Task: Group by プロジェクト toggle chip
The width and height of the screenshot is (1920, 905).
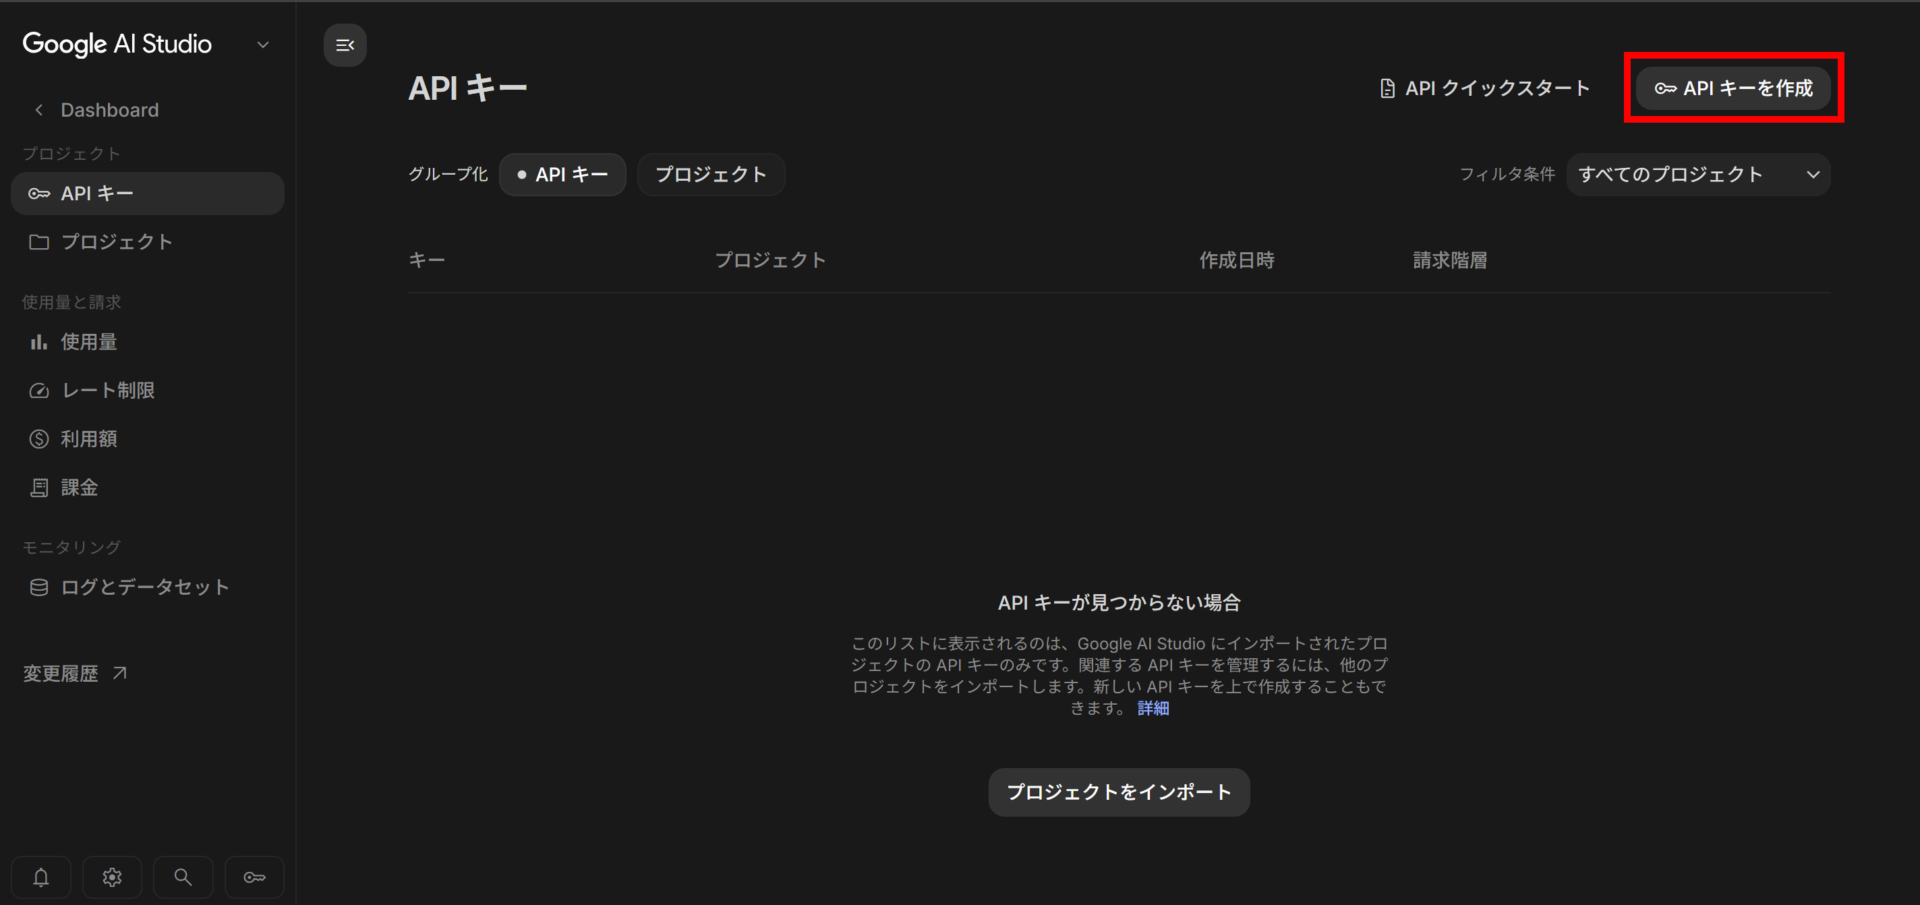Action: [711, 175]
